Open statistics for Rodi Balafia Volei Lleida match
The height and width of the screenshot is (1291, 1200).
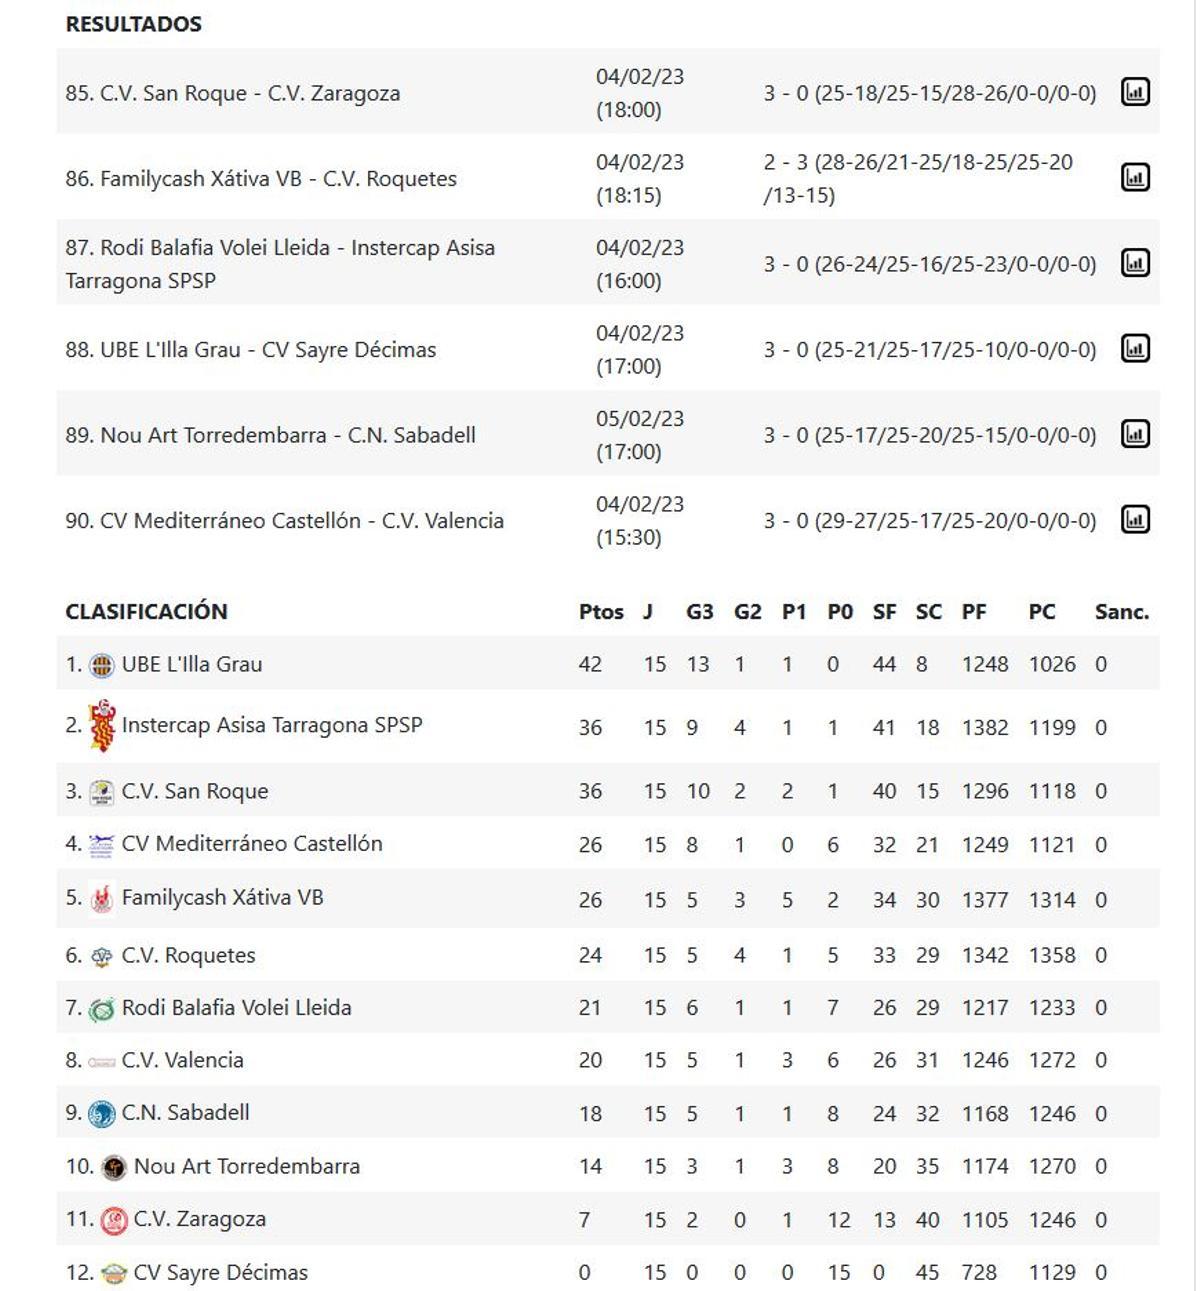[x=1134, y=262]
